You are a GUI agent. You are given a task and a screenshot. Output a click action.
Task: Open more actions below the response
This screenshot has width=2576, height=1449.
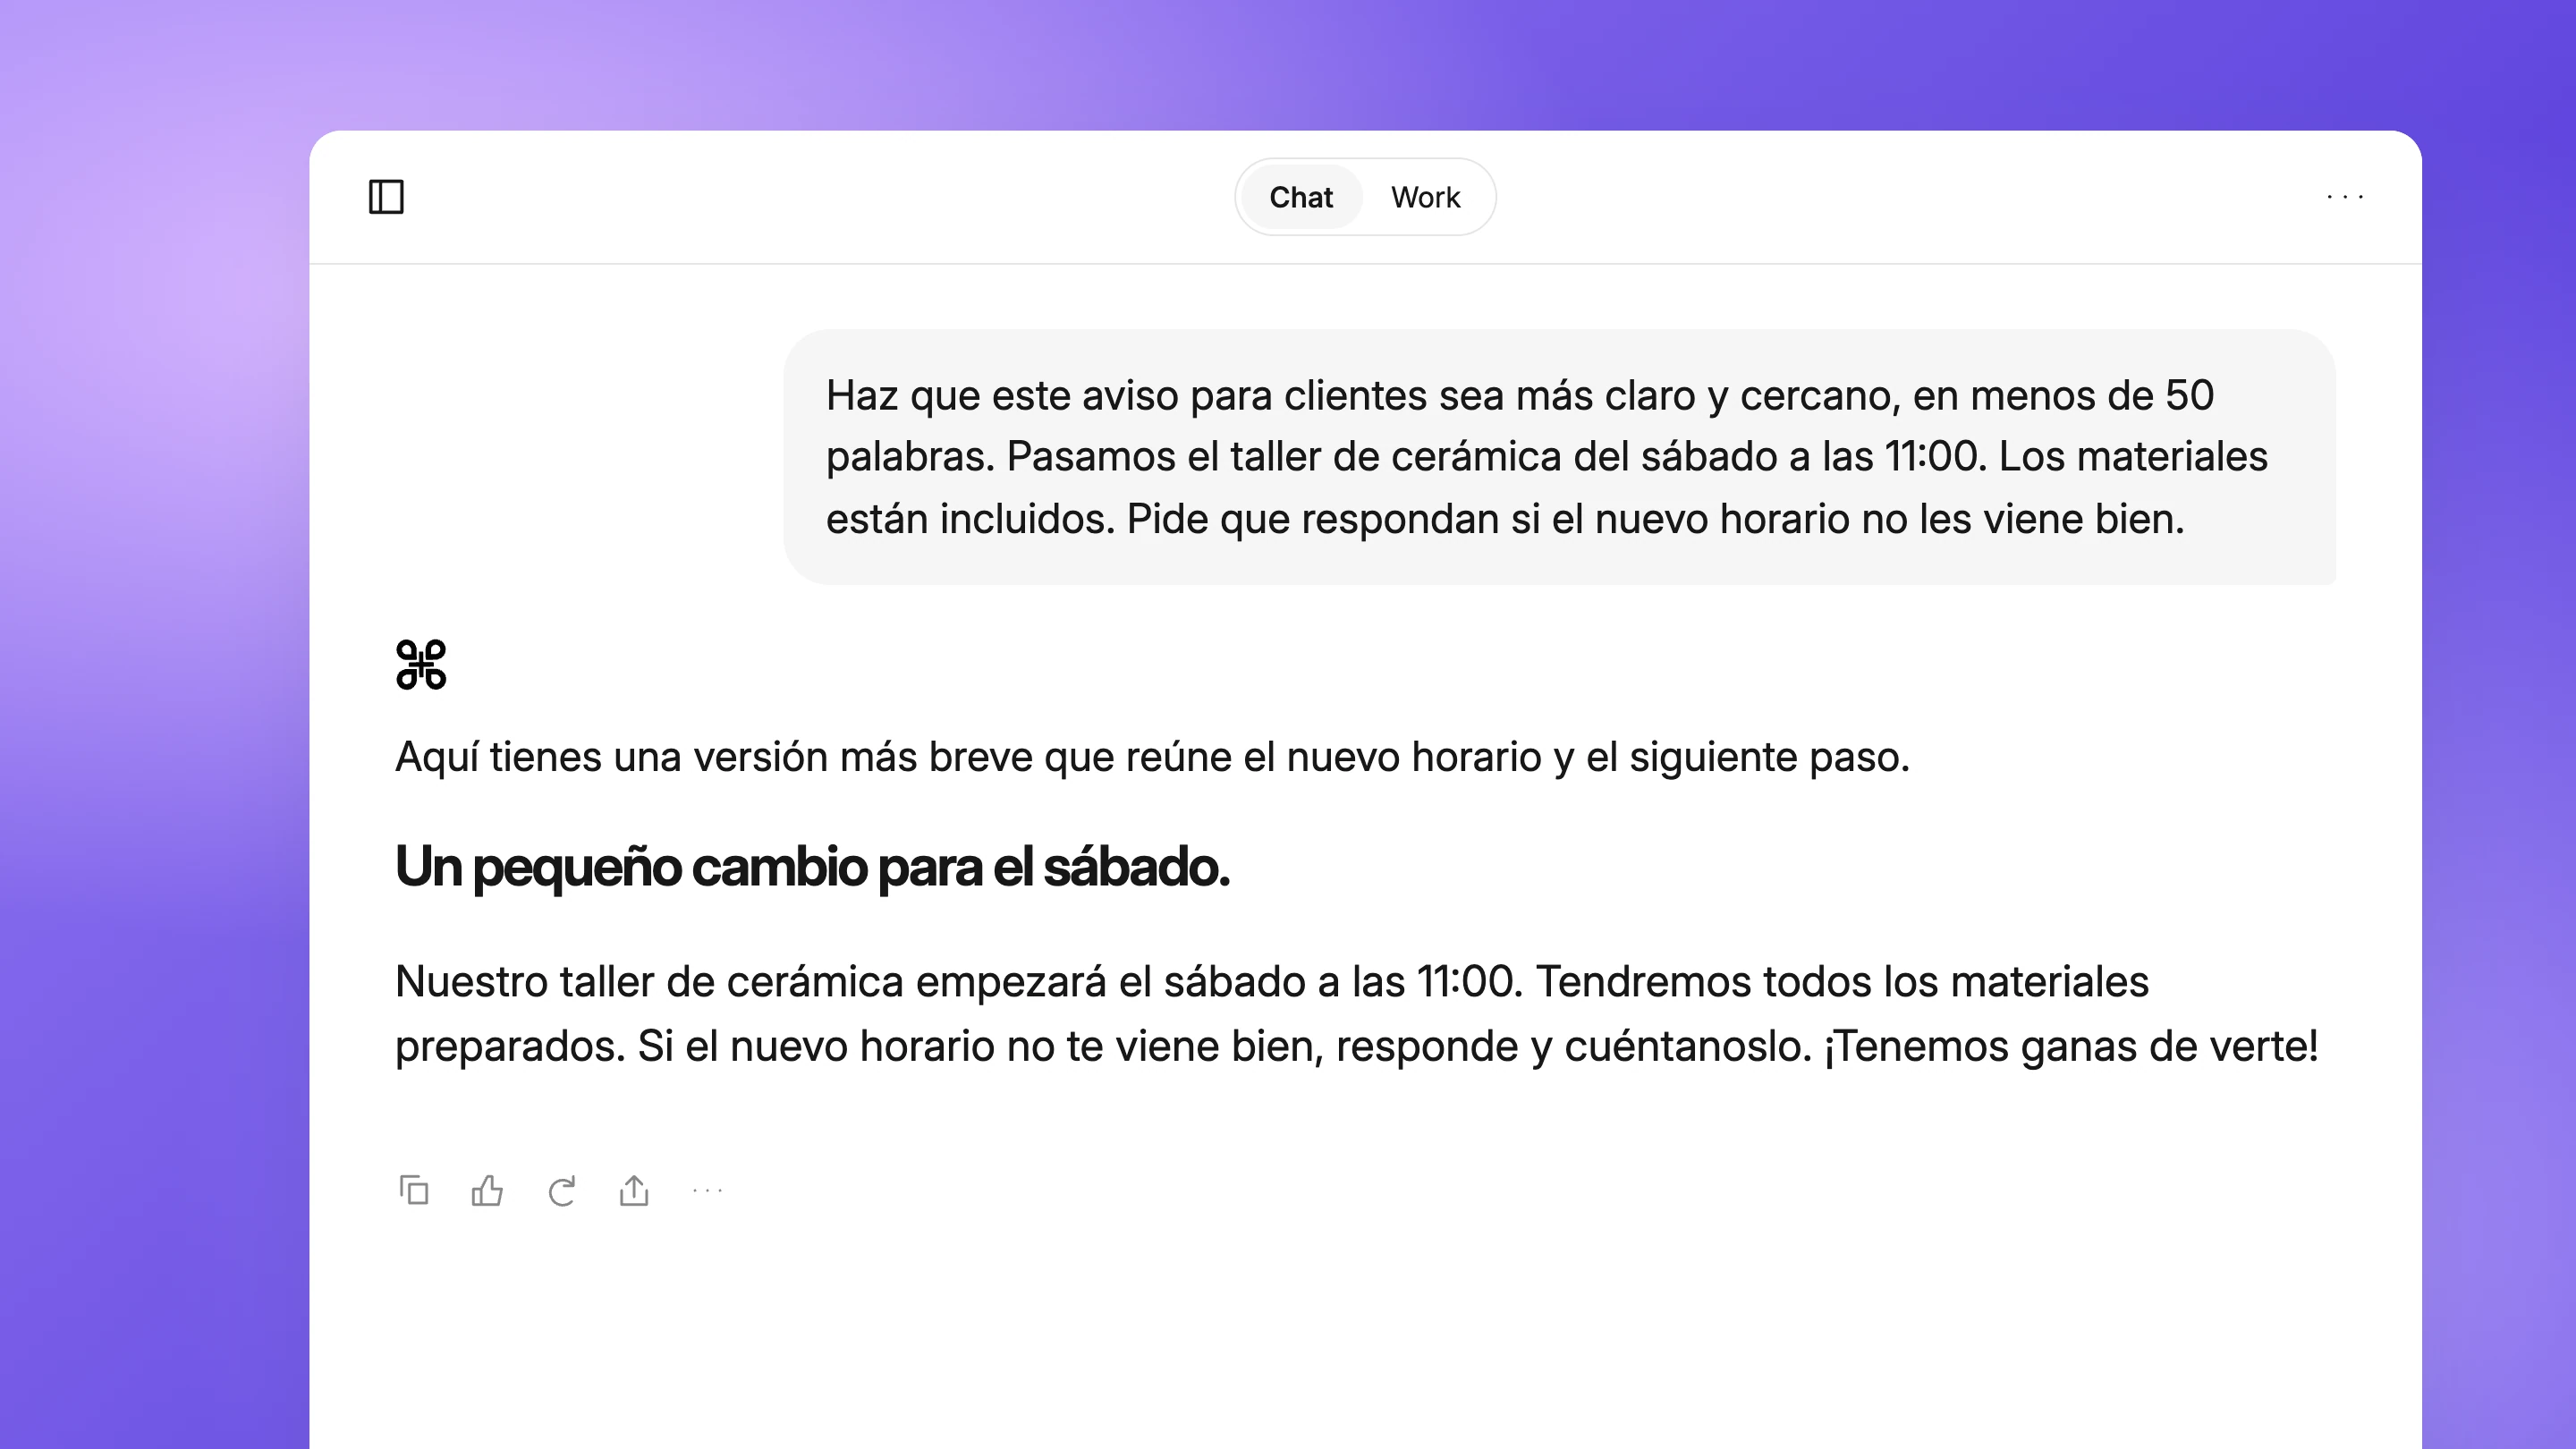coord(707,1190)
